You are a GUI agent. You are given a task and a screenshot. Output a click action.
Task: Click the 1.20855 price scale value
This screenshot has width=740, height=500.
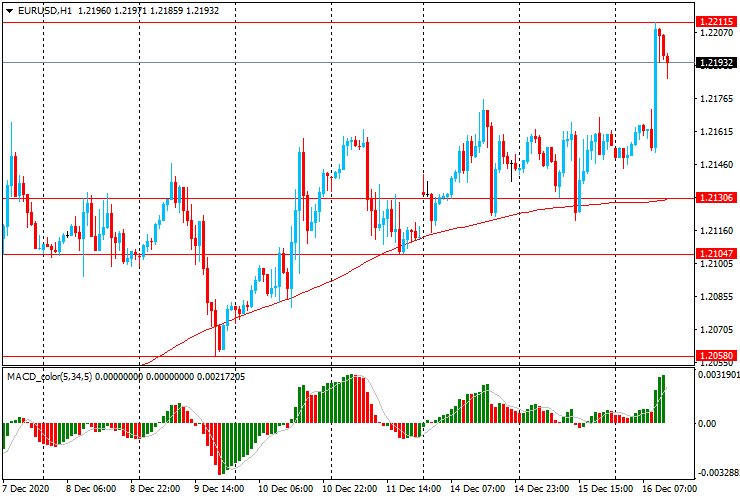click(717, 297)
